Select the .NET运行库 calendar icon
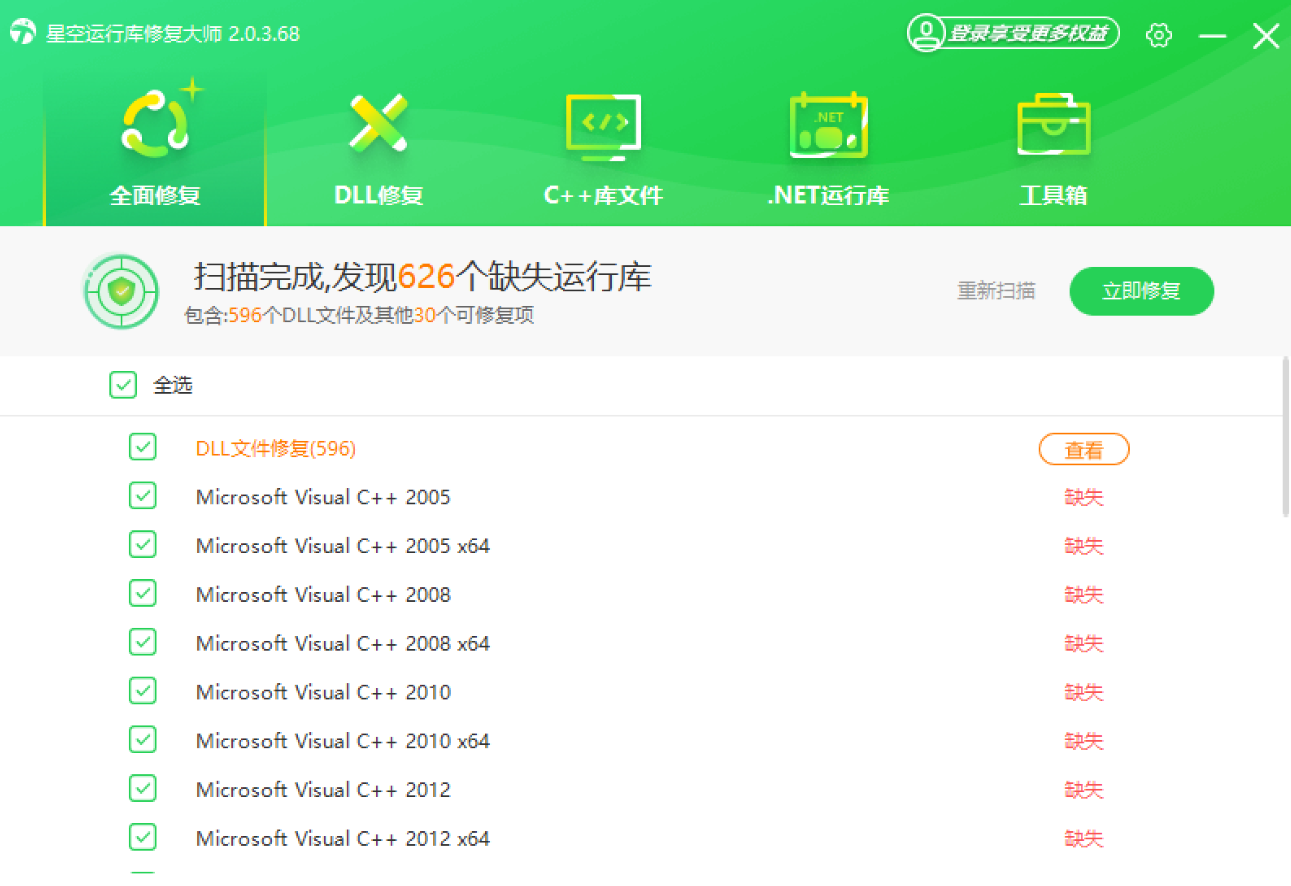 pyautogui.click(x=828, y=125)
